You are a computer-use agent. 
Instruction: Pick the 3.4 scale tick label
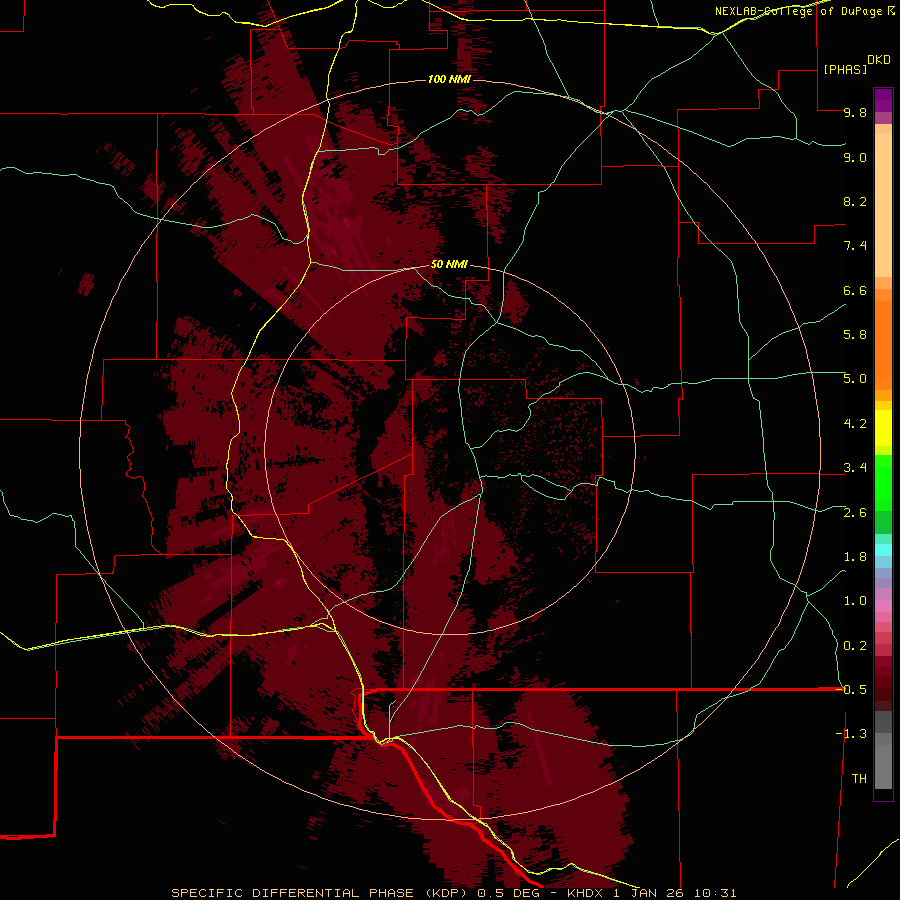tap(855, 468)
